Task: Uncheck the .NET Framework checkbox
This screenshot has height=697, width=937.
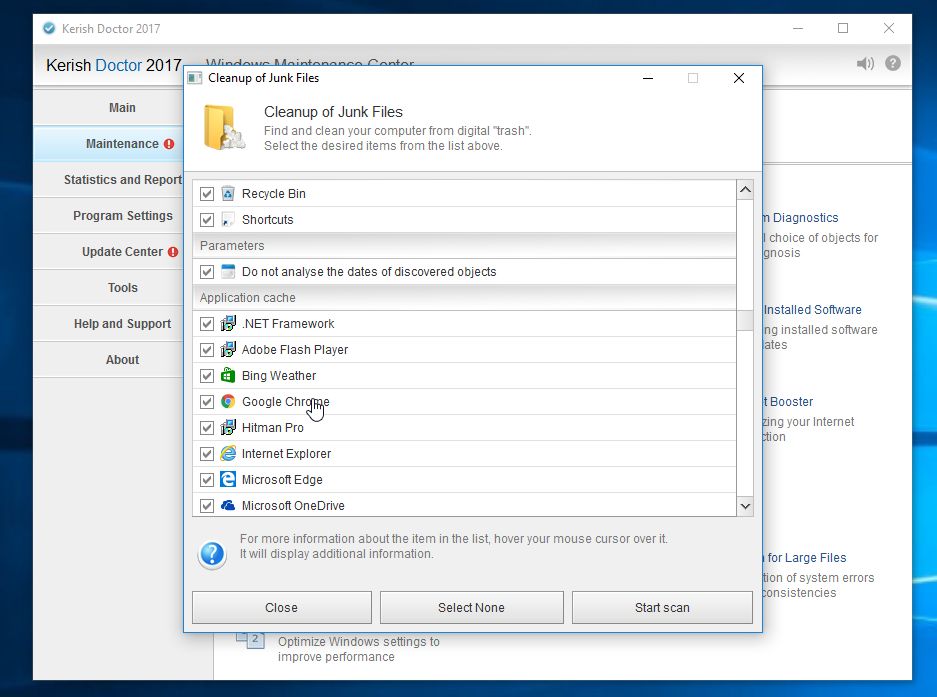Action: click(207, 323)
